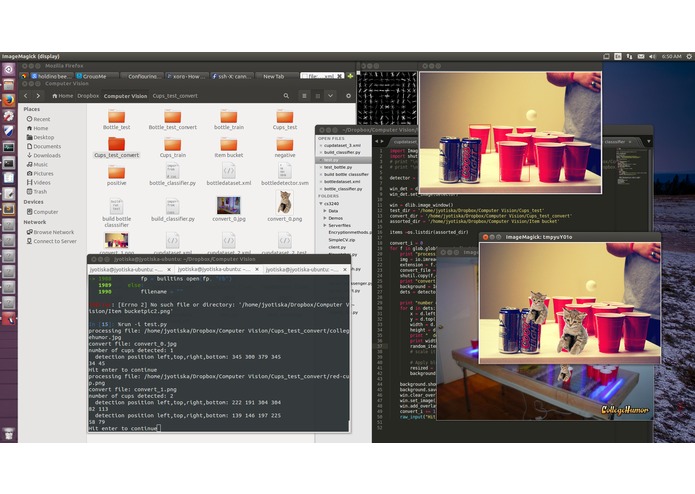Launch Firefox from the Unity launcher
Screen dimensions: 695x494
(8, 101)
